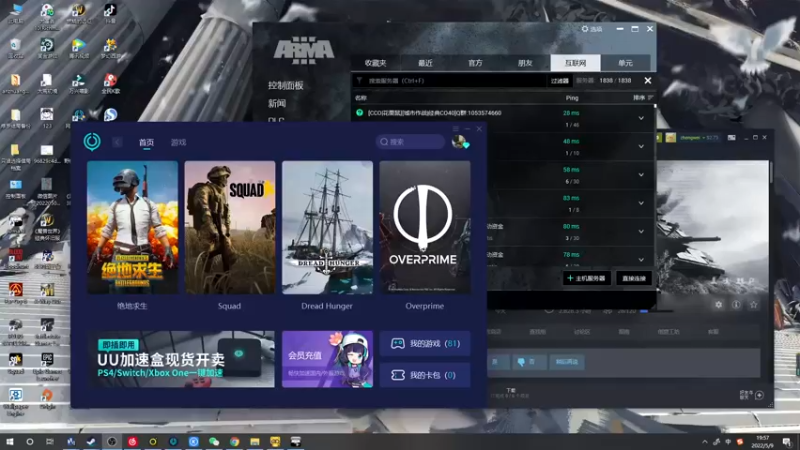
Task: Switch to 游戏 tab in UU
Action: [179, 142]
